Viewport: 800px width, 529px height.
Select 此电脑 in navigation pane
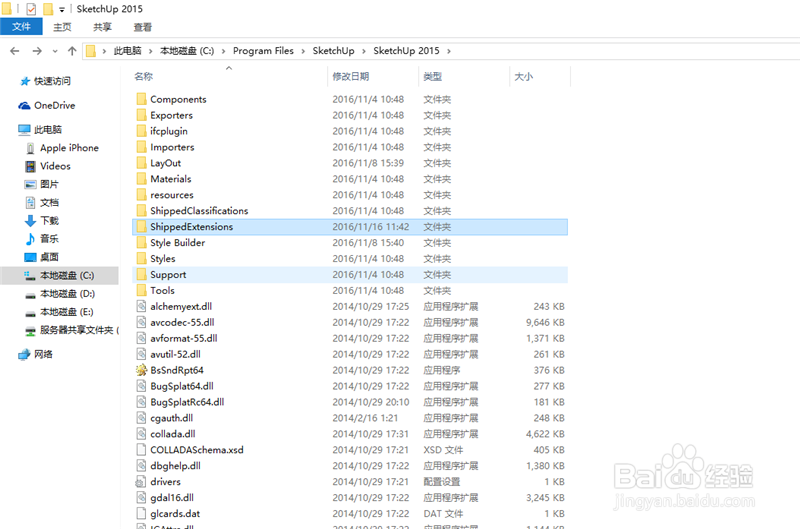[40, 130]
